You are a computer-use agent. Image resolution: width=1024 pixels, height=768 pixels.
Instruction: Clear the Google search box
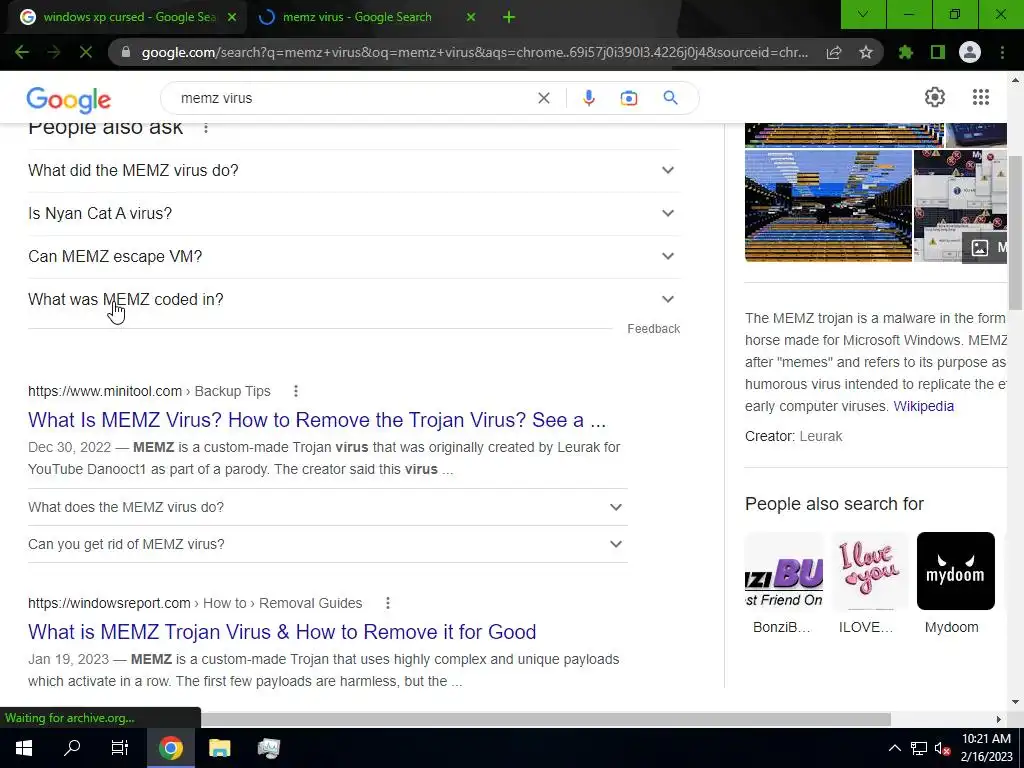[x=543, y=98]
